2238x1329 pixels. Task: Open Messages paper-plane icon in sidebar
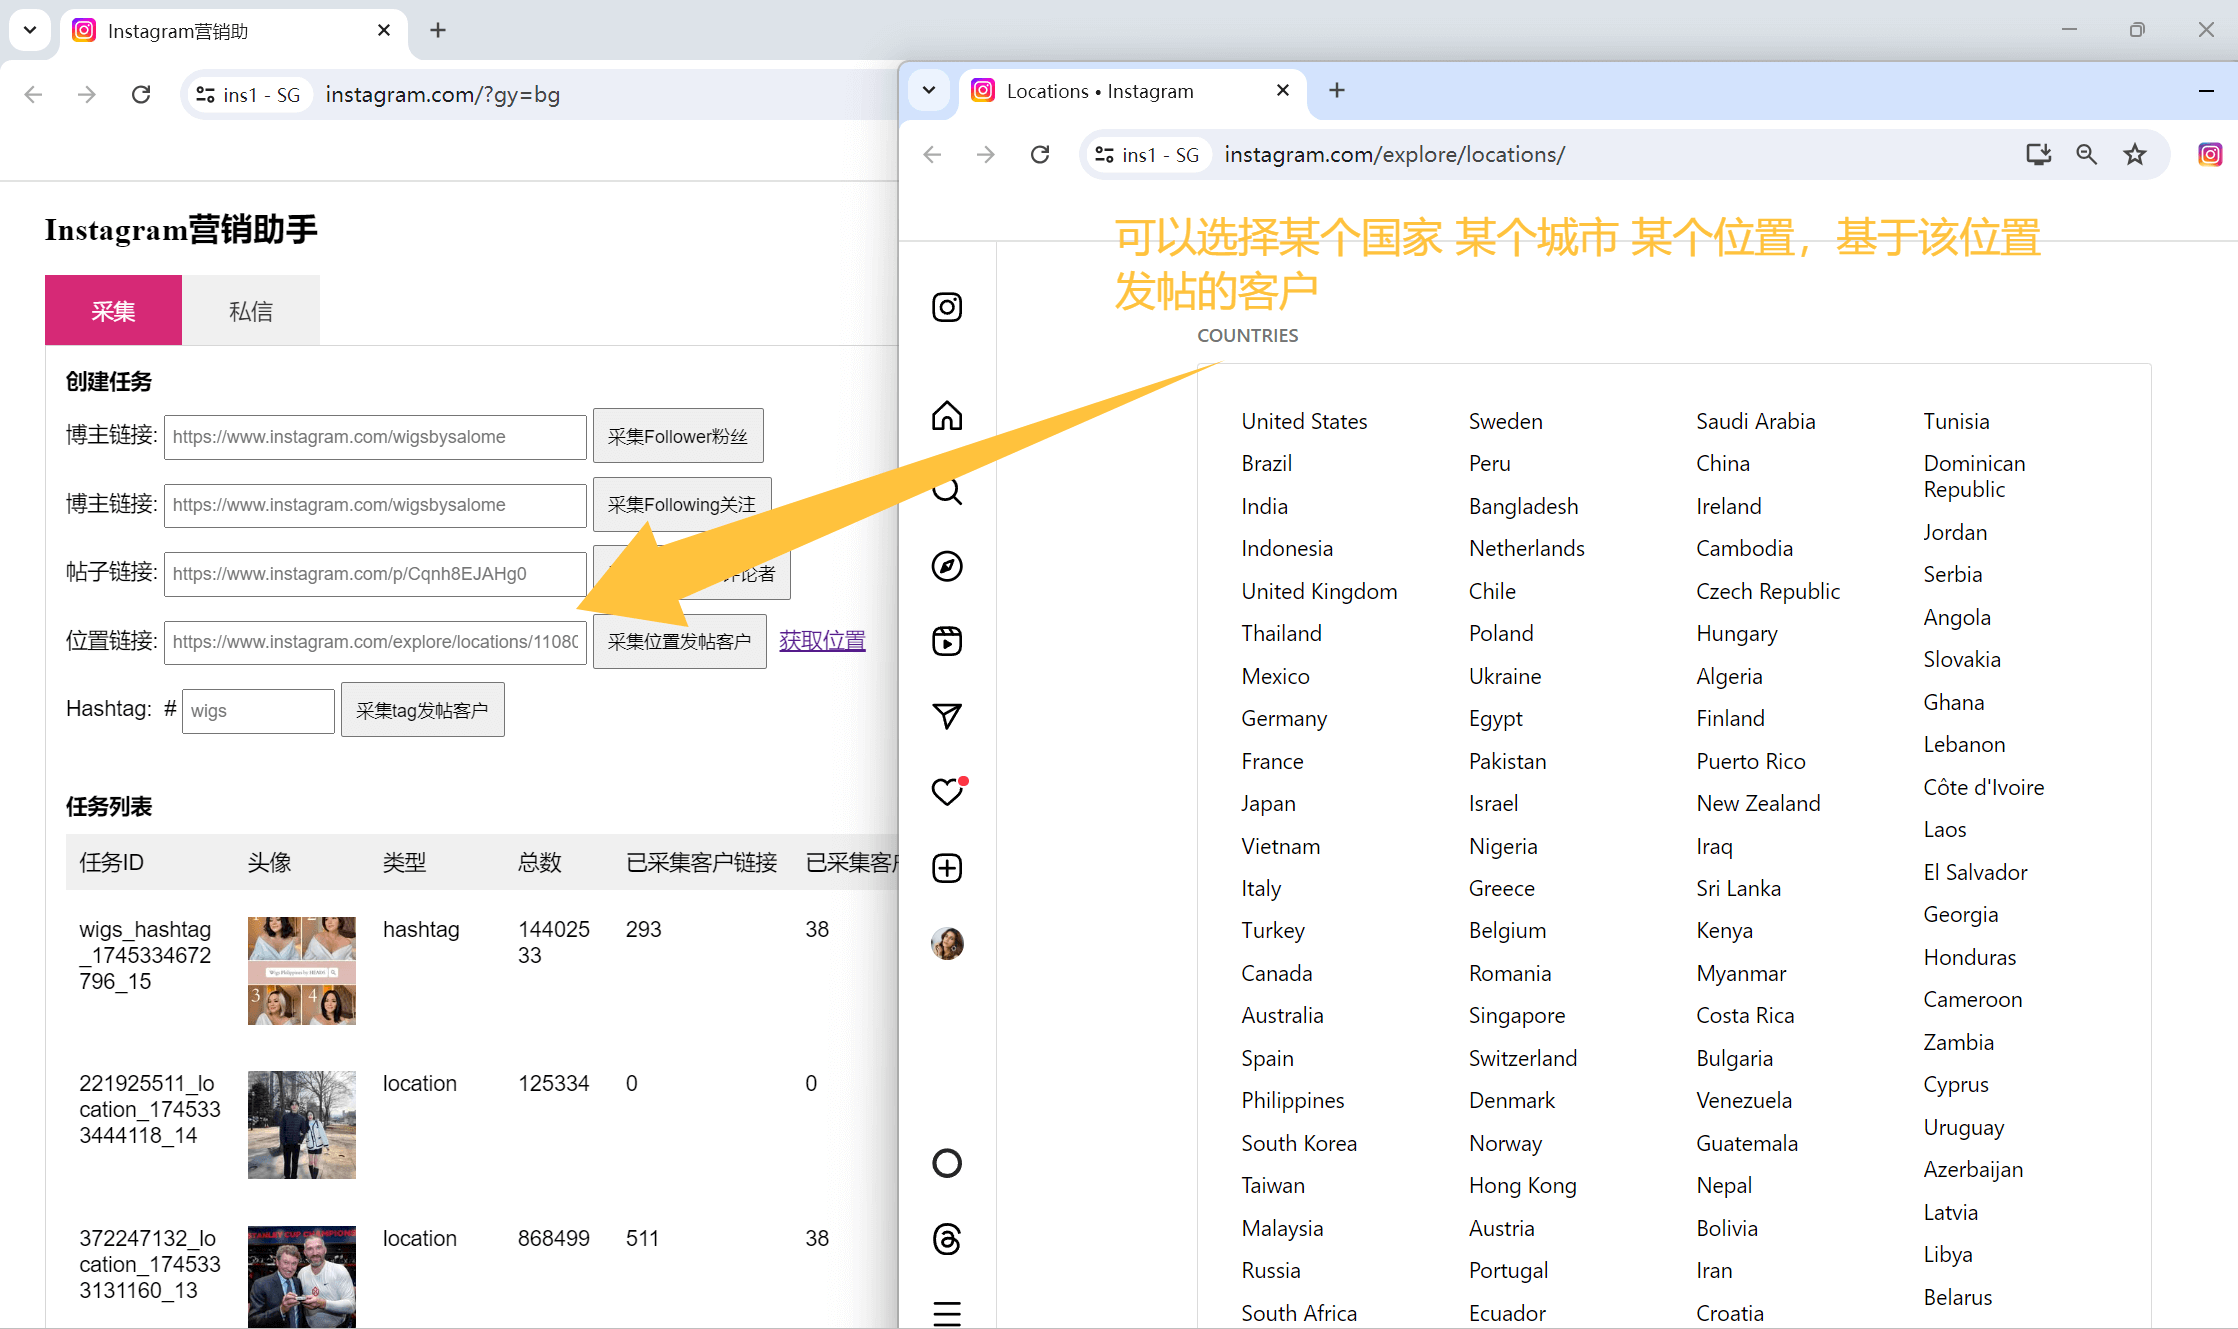pyautogui.click(x=947, y=716)
